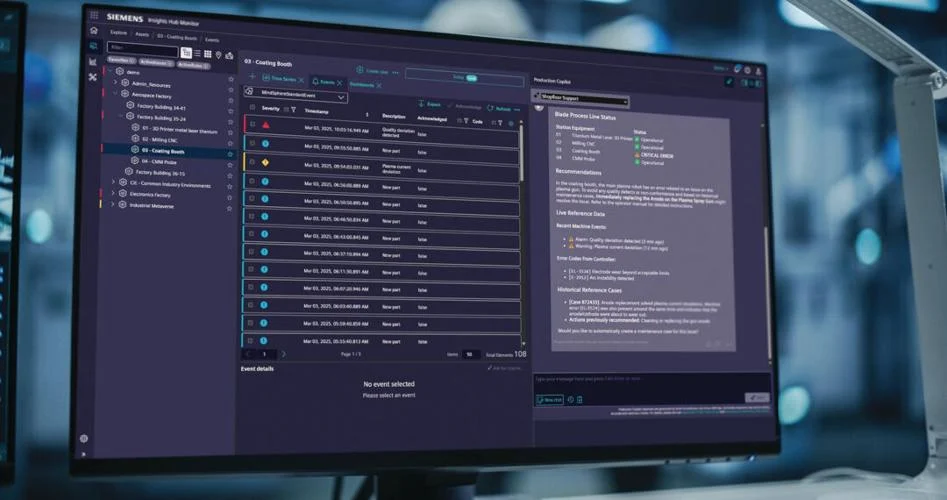Image resolution: width=947 pixels, height=500 pixels.
Task: Select the Plasma current deviation row checkbox
Action: pos(252,162)
